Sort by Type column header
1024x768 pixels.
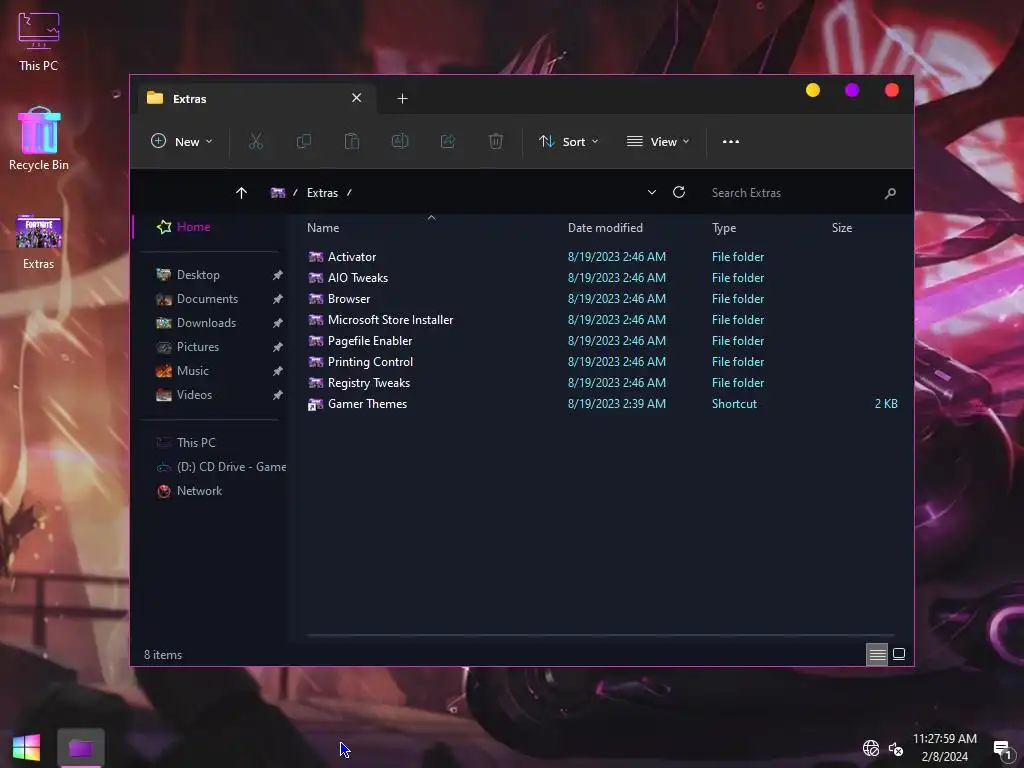[x=724, y=228]
